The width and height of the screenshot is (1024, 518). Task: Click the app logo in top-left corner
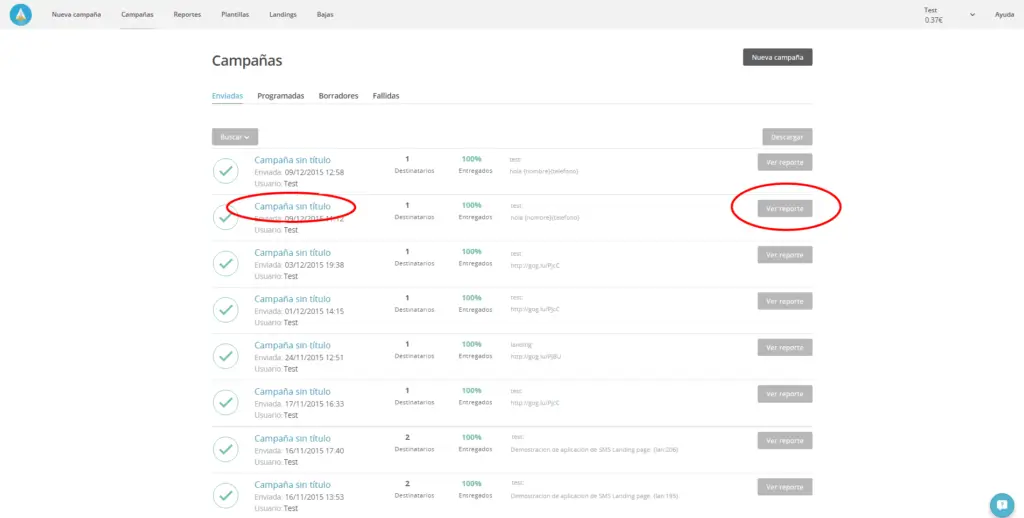(x=20, y=15)
